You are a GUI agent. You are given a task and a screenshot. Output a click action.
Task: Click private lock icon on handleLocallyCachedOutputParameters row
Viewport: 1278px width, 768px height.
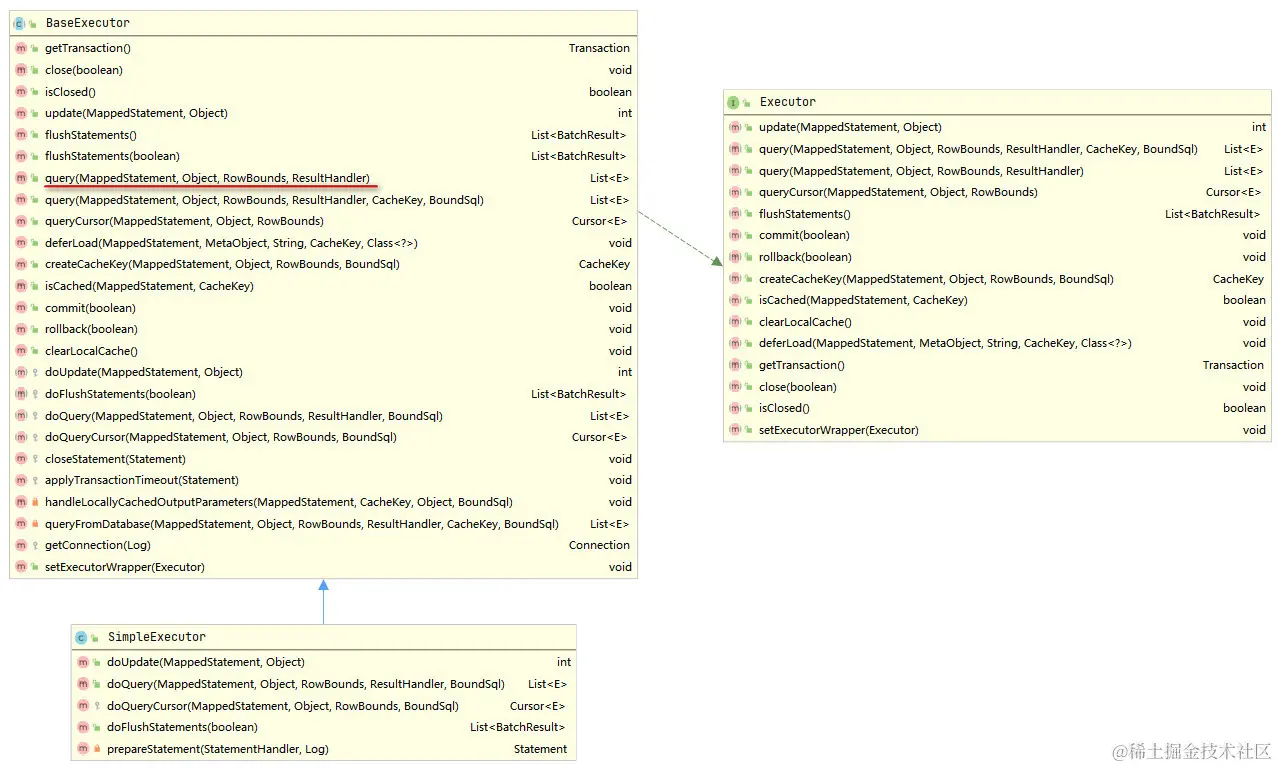[x=35, y=502]
